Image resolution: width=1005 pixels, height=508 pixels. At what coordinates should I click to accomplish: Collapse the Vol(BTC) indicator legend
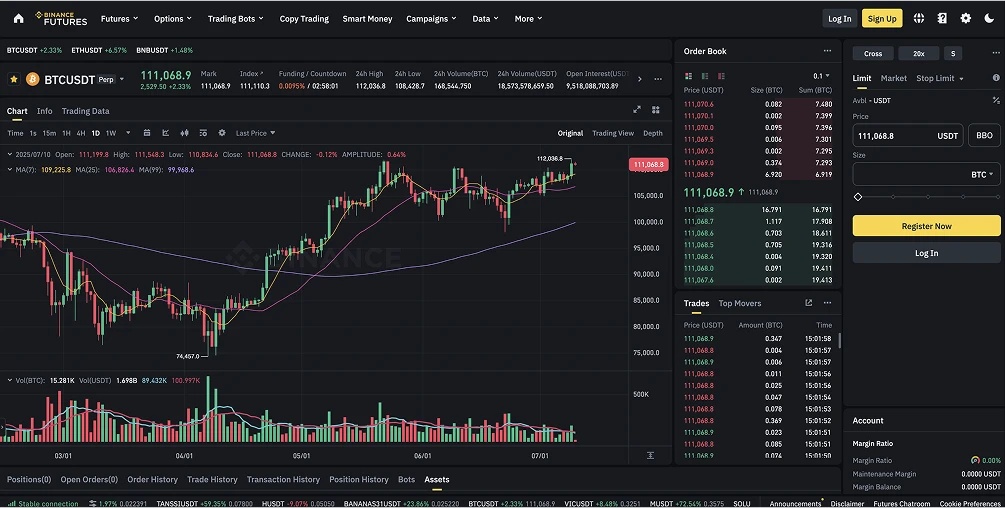(10, 381)
